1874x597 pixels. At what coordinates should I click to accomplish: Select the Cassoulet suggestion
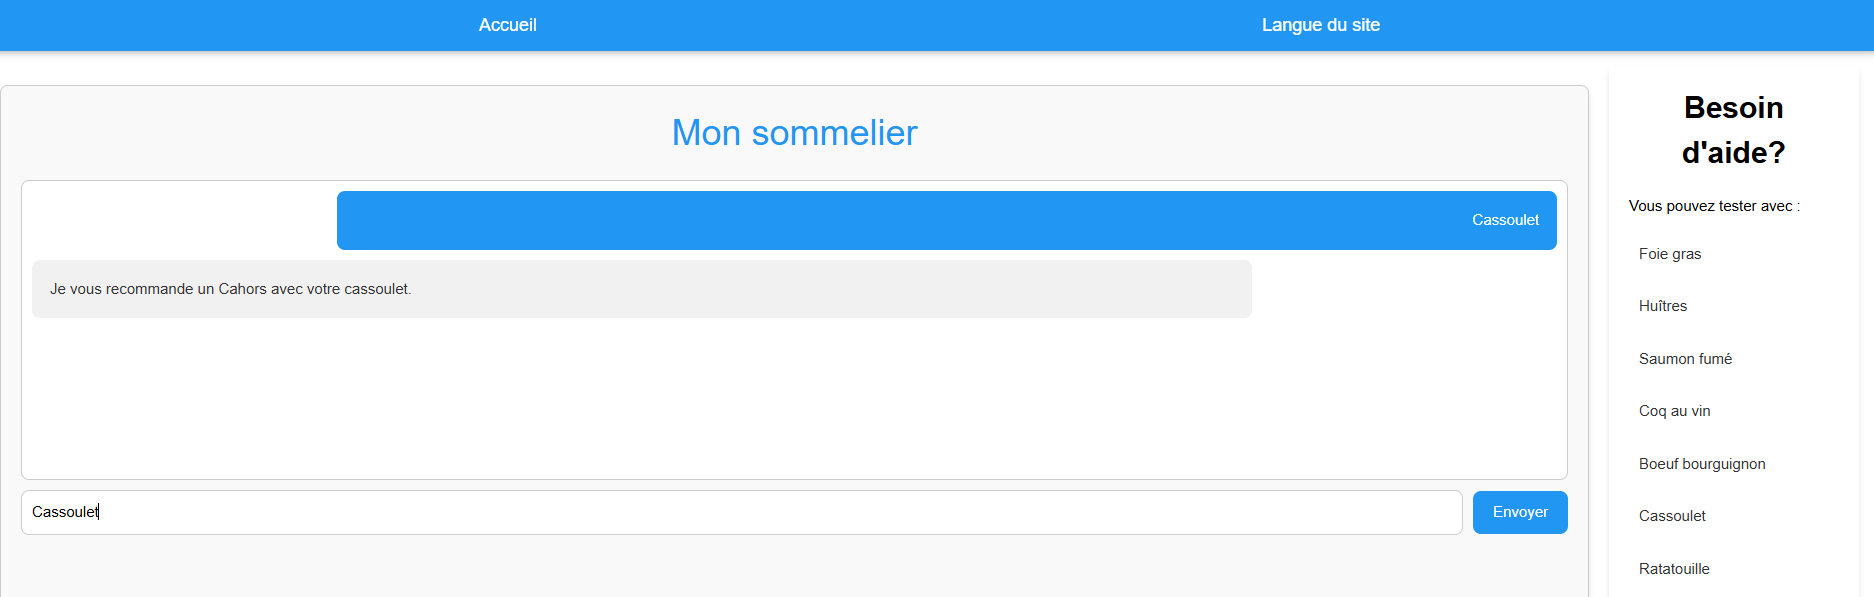coord(1671,516)
